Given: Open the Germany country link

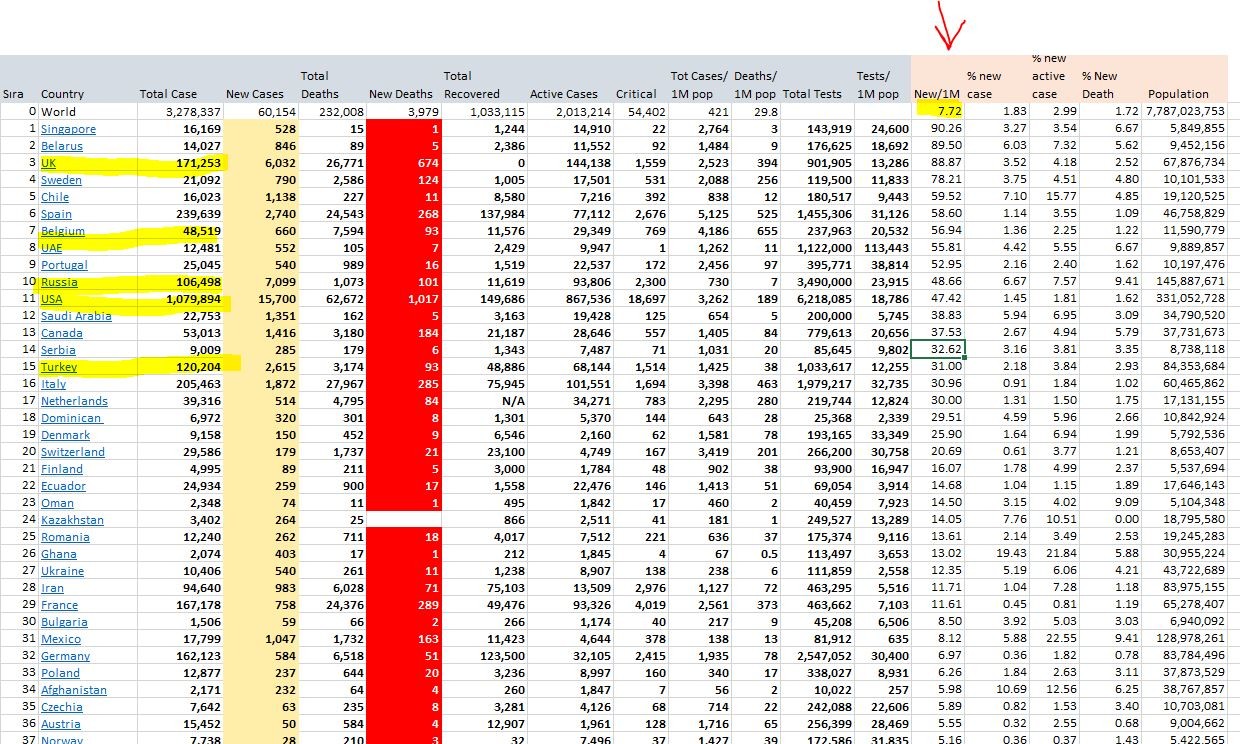Looking at the screenshot, I should (65, 656).
